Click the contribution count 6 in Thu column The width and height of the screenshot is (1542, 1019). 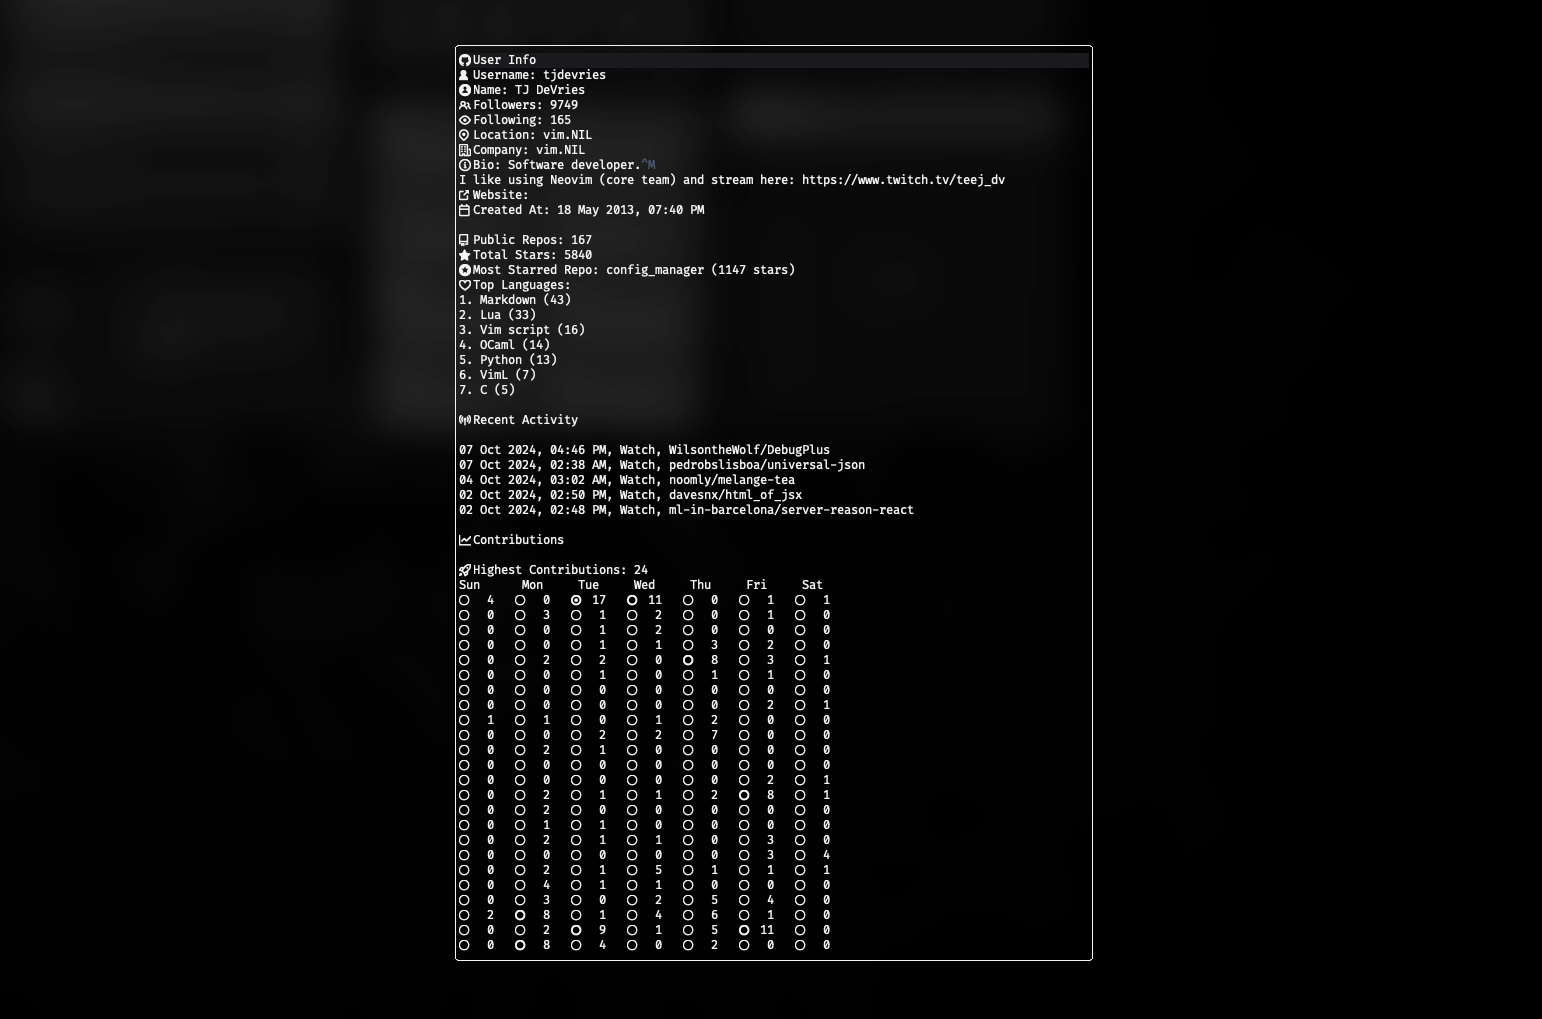pyautogui.click(x=714, y=915)
